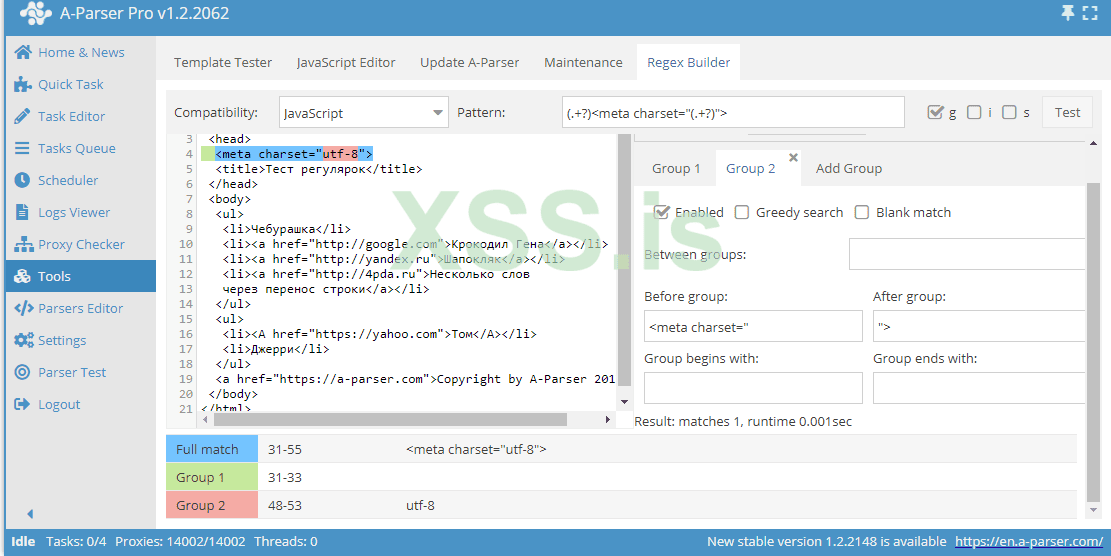Click the Tools cubes icon
The width and height of the screenshot is (1111, 556).
[x=23, y=276]
